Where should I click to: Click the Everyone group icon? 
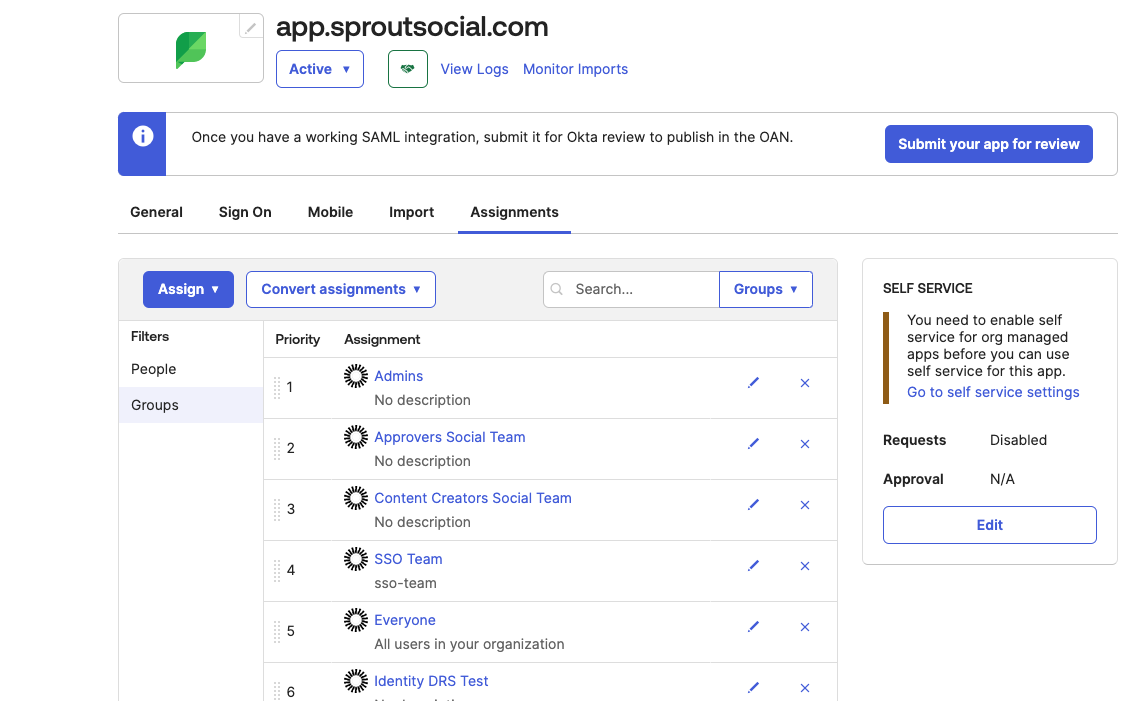pyautogui.click(x=355, y=619)
